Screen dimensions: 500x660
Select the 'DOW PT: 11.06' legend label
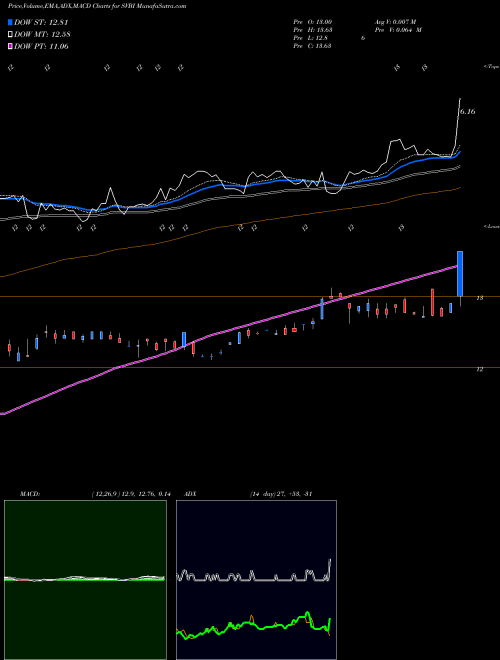(41, 47)
